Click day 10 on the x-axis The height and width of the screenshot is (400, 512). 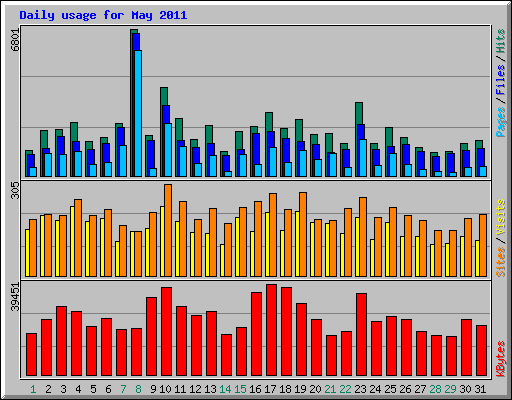(165, 389)
